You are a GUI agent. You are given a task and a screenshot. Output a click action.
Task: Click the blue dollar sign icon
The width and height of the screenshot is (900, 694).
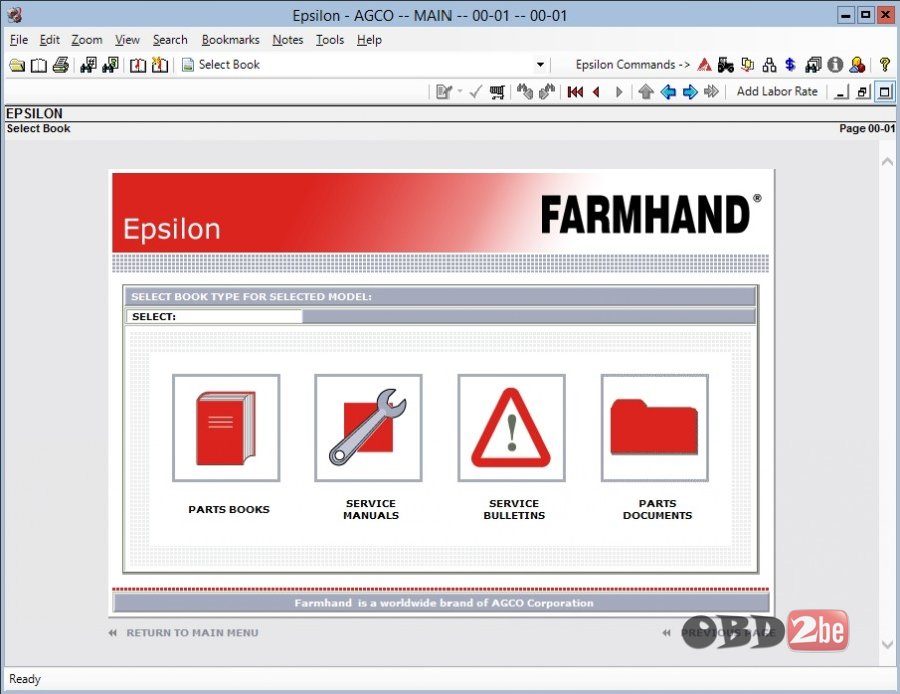[790, 65]
